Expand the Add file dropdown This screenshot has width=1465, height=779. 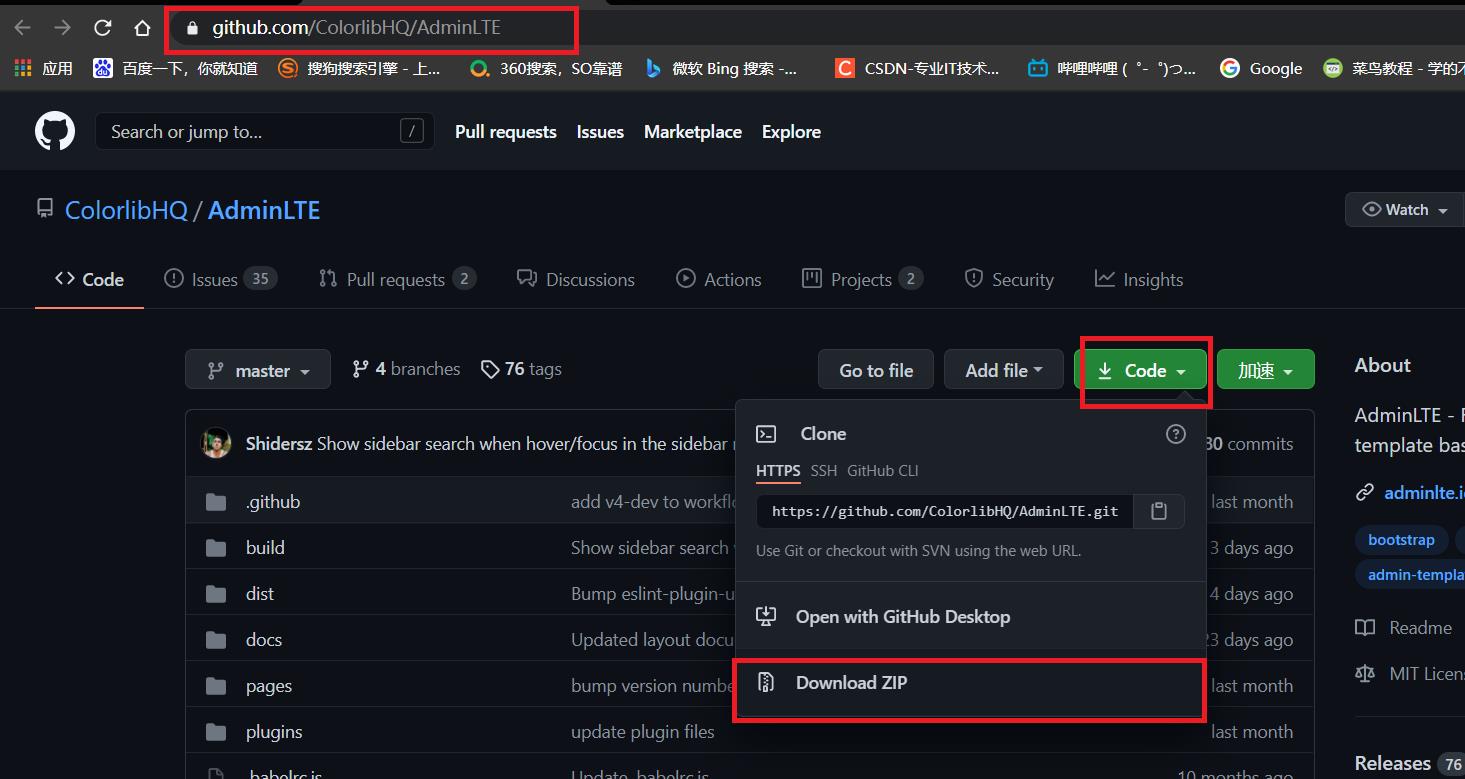1003,370
